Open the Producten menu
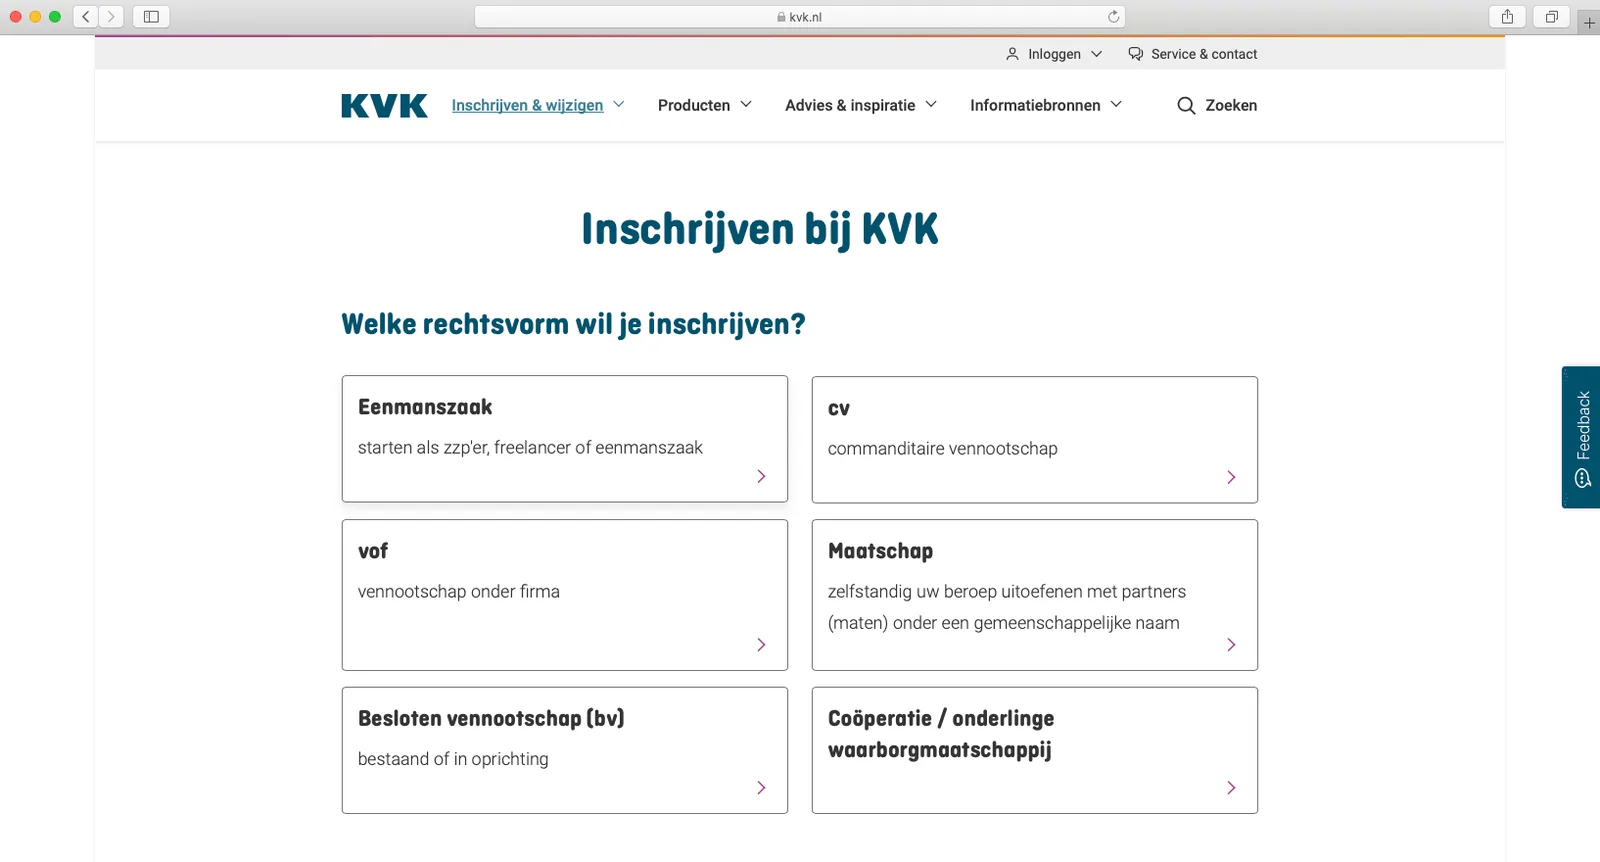This screenshot has width=1600, height=862. click(694, 105)
